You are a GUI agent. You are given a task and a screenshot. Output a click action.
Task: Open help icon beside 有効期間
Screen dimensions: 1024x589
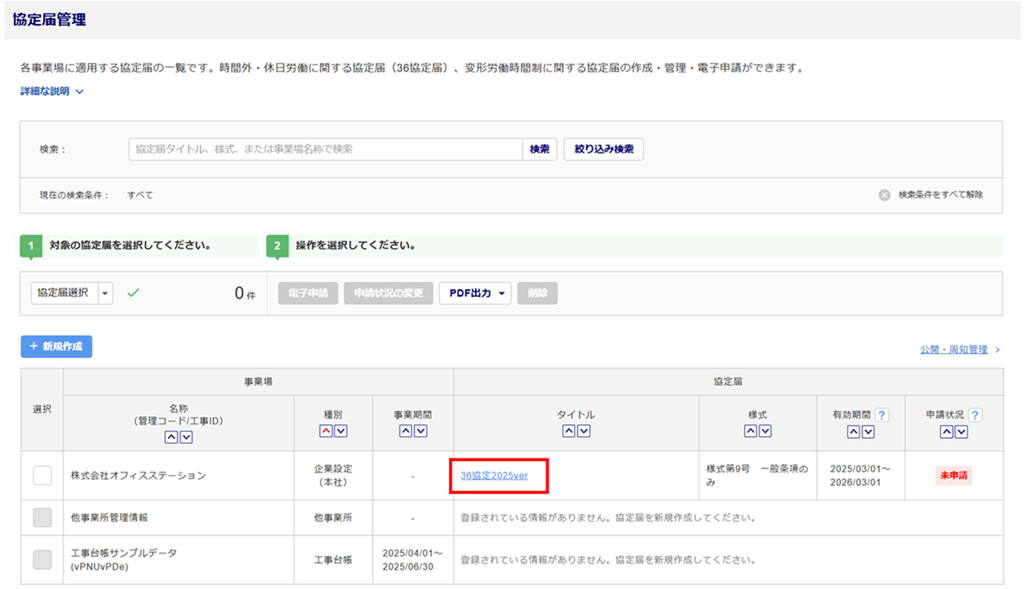pos(882,415)
